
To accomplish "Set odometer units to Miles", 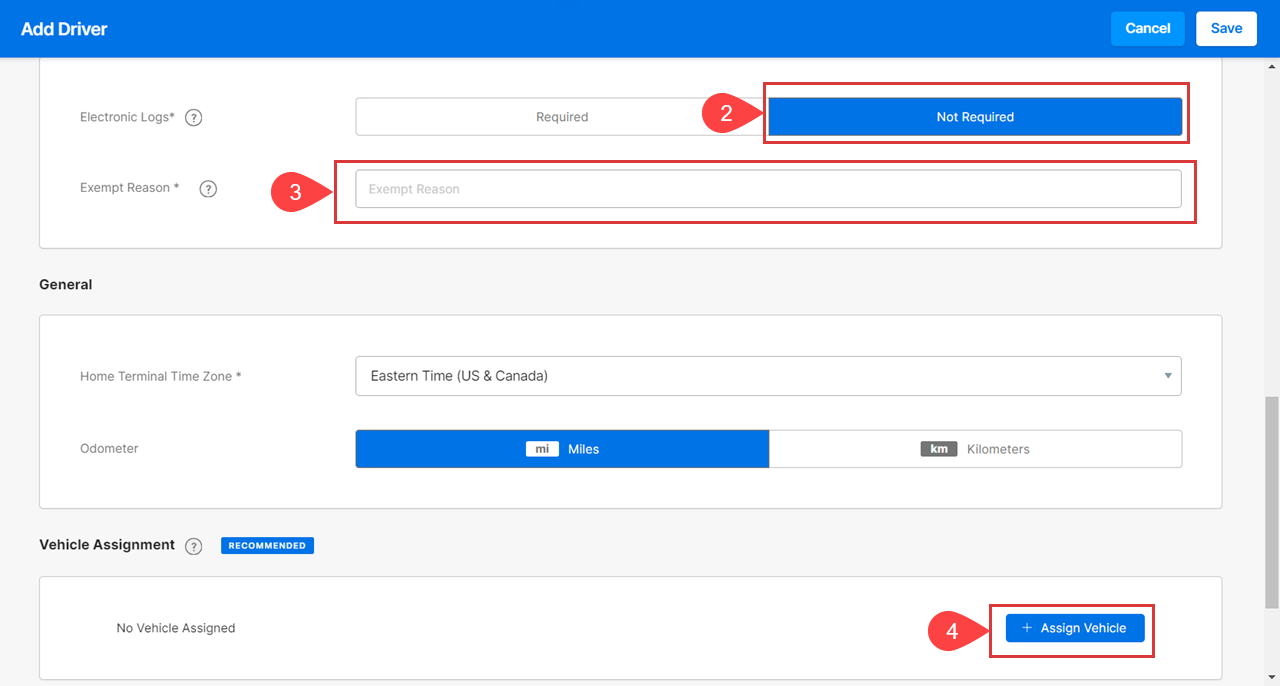I will (562, 449).
